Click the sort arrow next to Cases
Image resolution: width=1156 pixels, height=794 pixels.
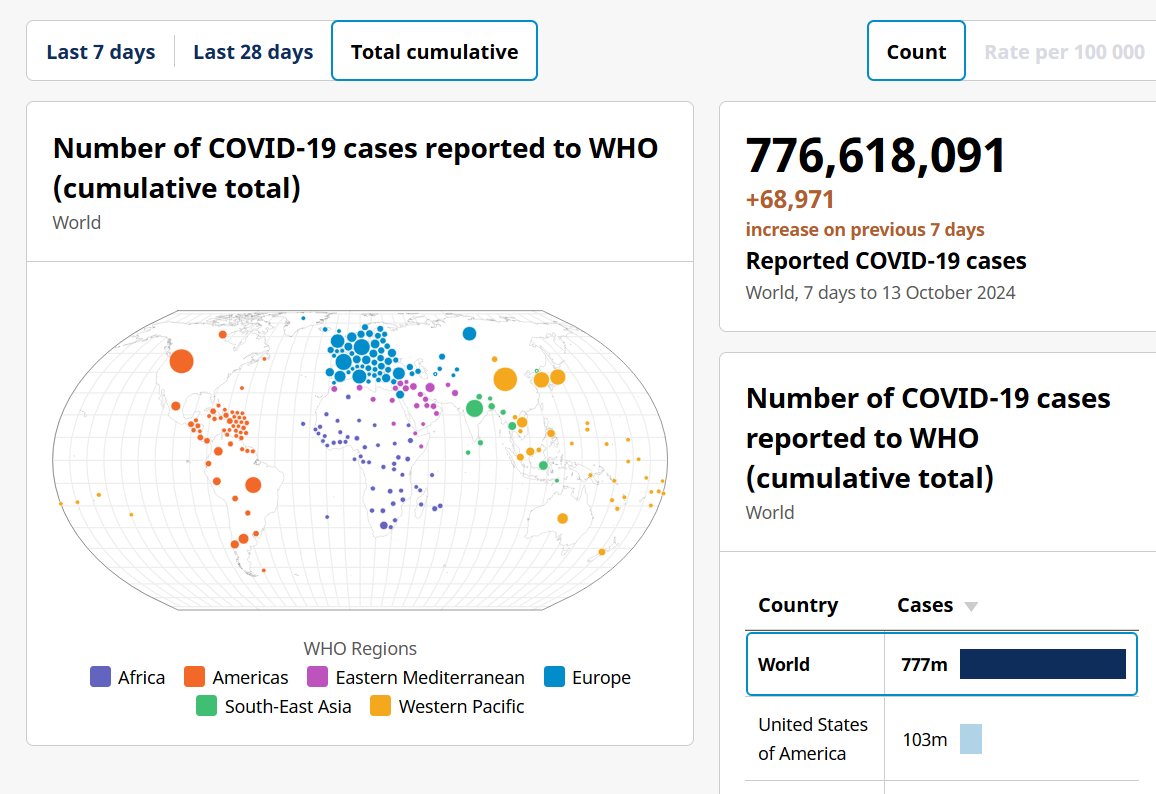[970, 607]
